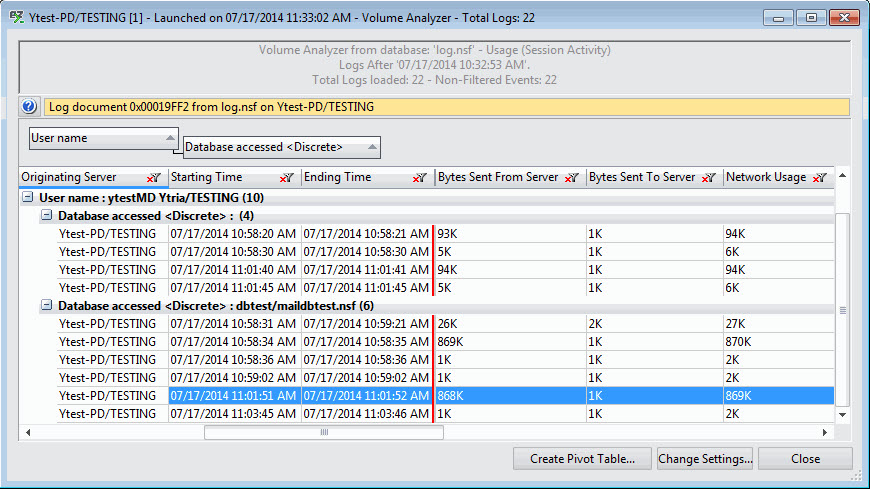Select the row starting 11:03:45 AM

tap(232, 414)
